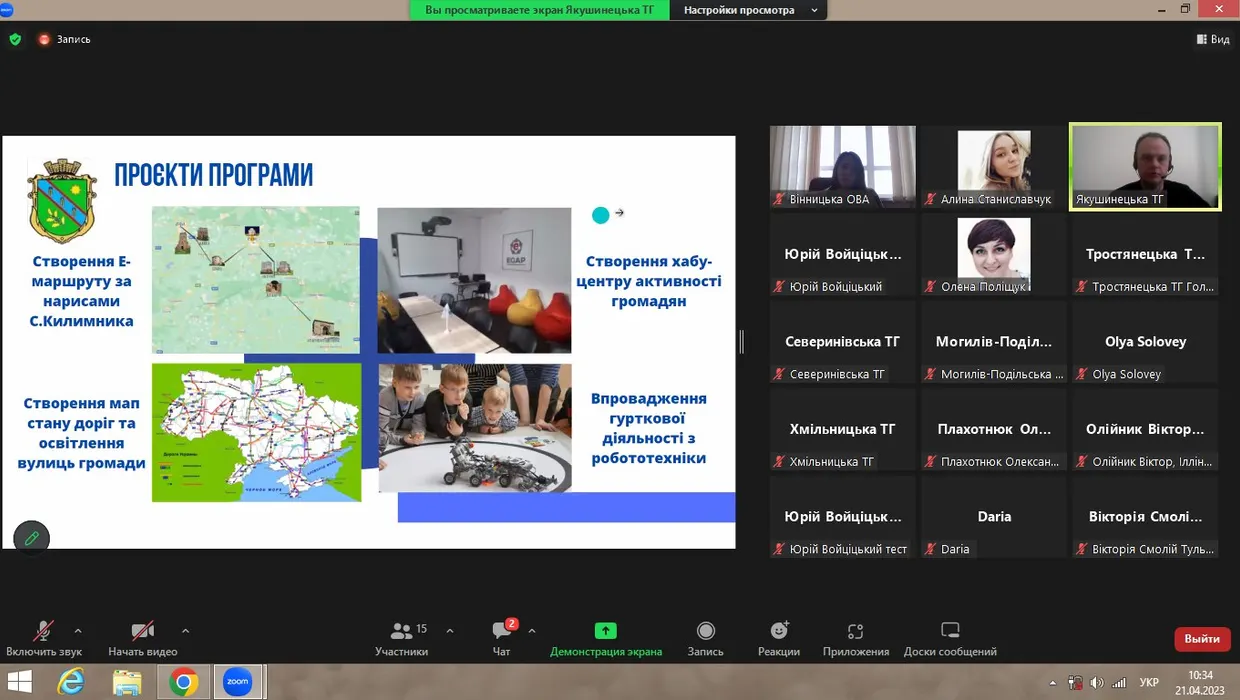Viewport: 1240px width, 700px height.
Task: Leave meeting with Выйти button
Action: [x=1202, y=639]
